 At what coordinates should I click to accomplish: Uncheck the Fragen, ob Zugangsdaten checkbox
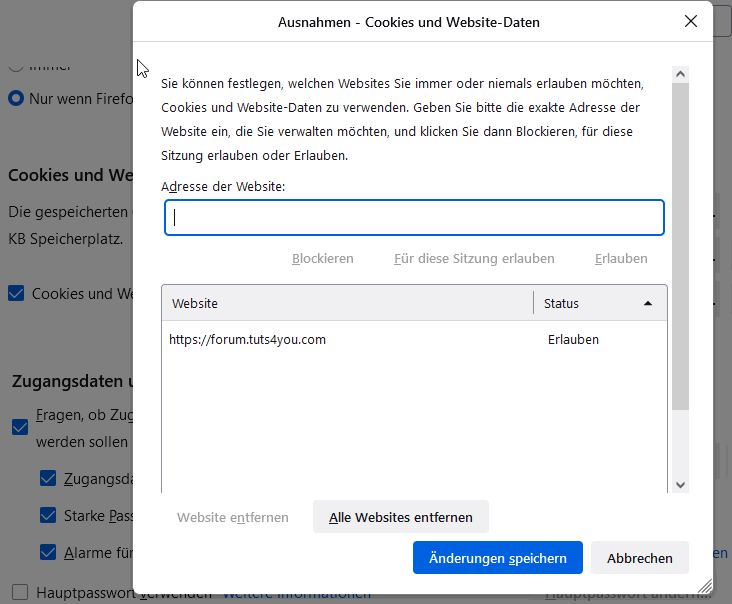(x=20, y=427)
